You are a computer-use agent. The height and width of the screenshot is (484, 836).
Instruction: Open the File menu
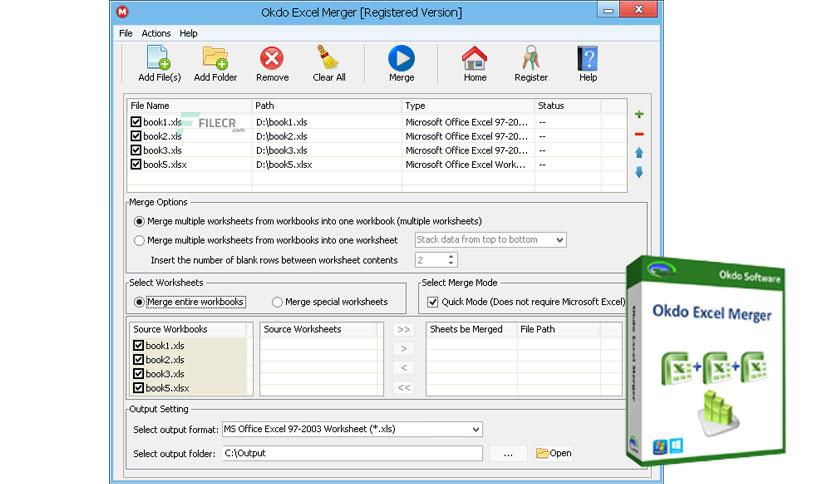click(x=126, y=33)
